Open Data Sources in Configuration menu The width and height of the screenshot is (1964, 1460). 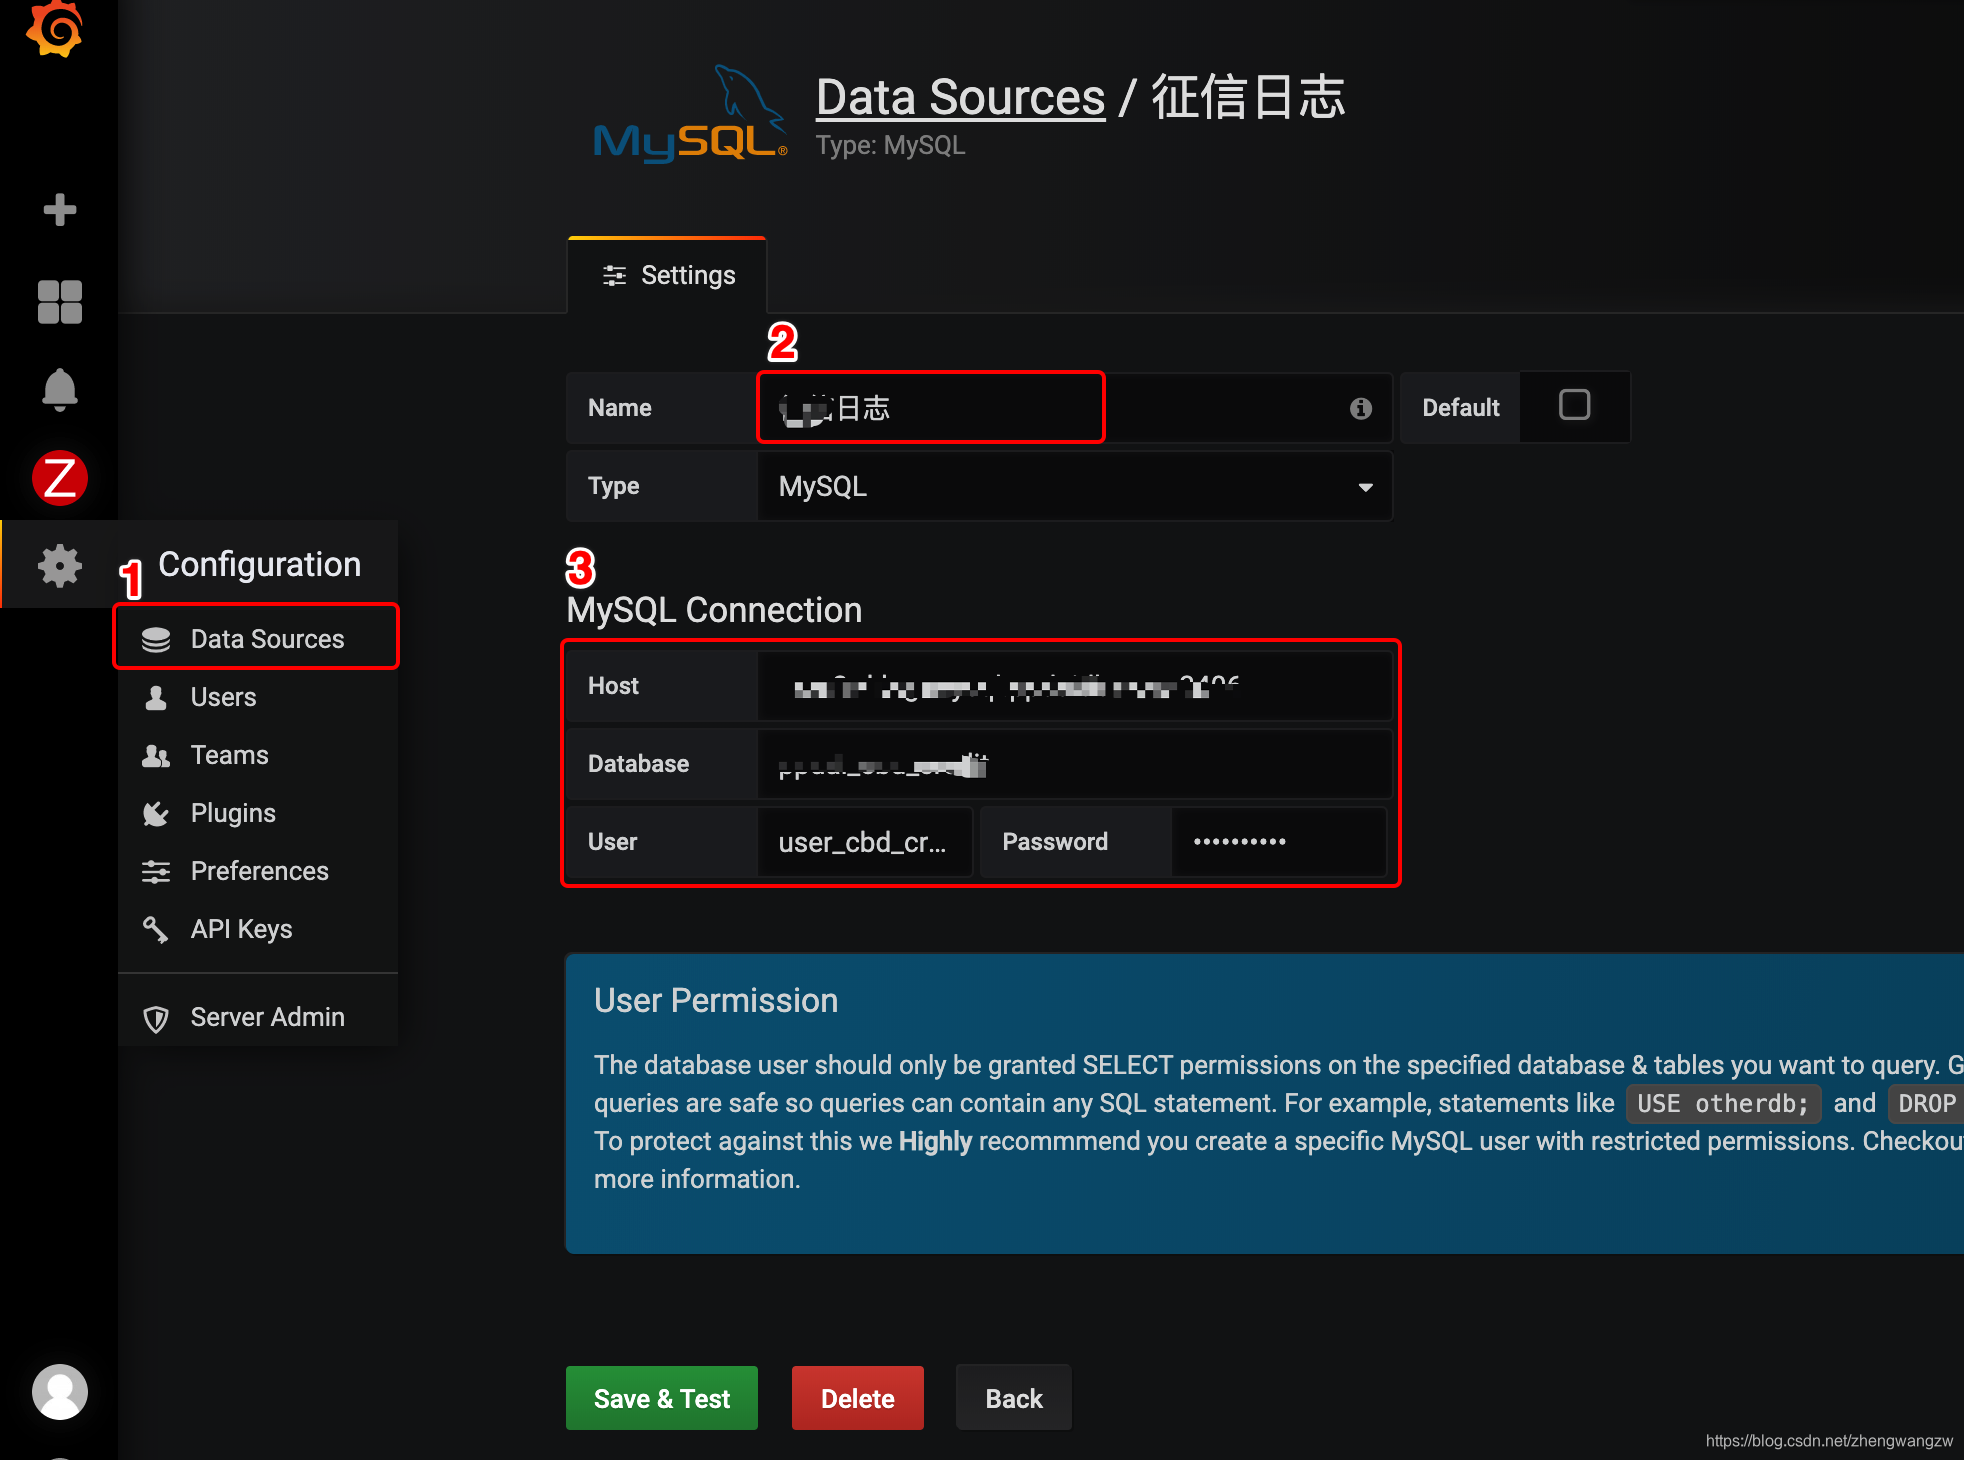point(266,639)
